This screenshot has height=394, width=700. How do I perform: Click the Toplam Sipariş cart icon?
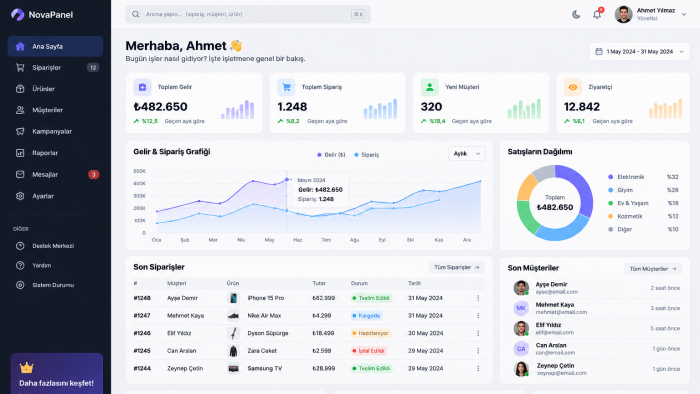tap(286, 87)
